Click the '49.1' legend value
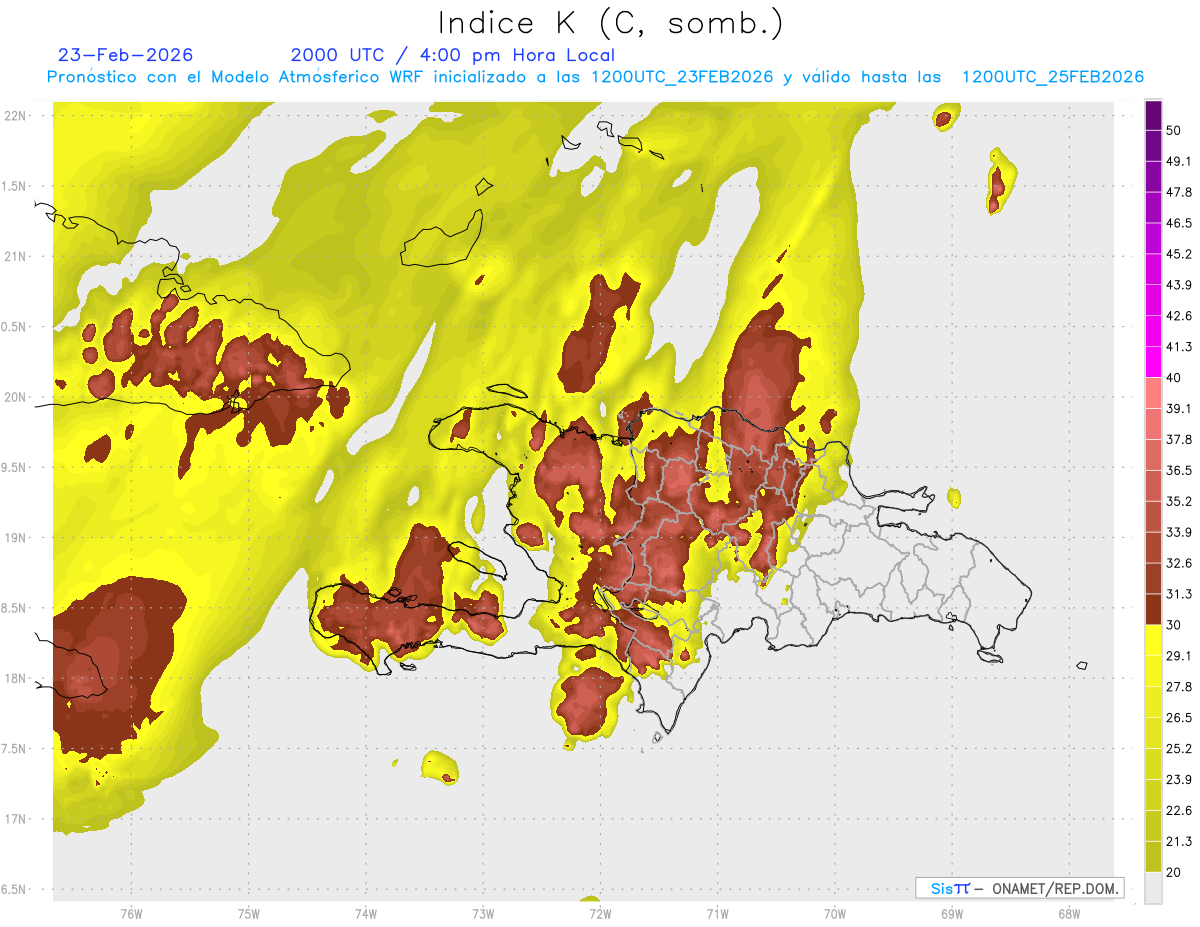The height and width of the screenshot is (927, 1200). pos(1178,161)
